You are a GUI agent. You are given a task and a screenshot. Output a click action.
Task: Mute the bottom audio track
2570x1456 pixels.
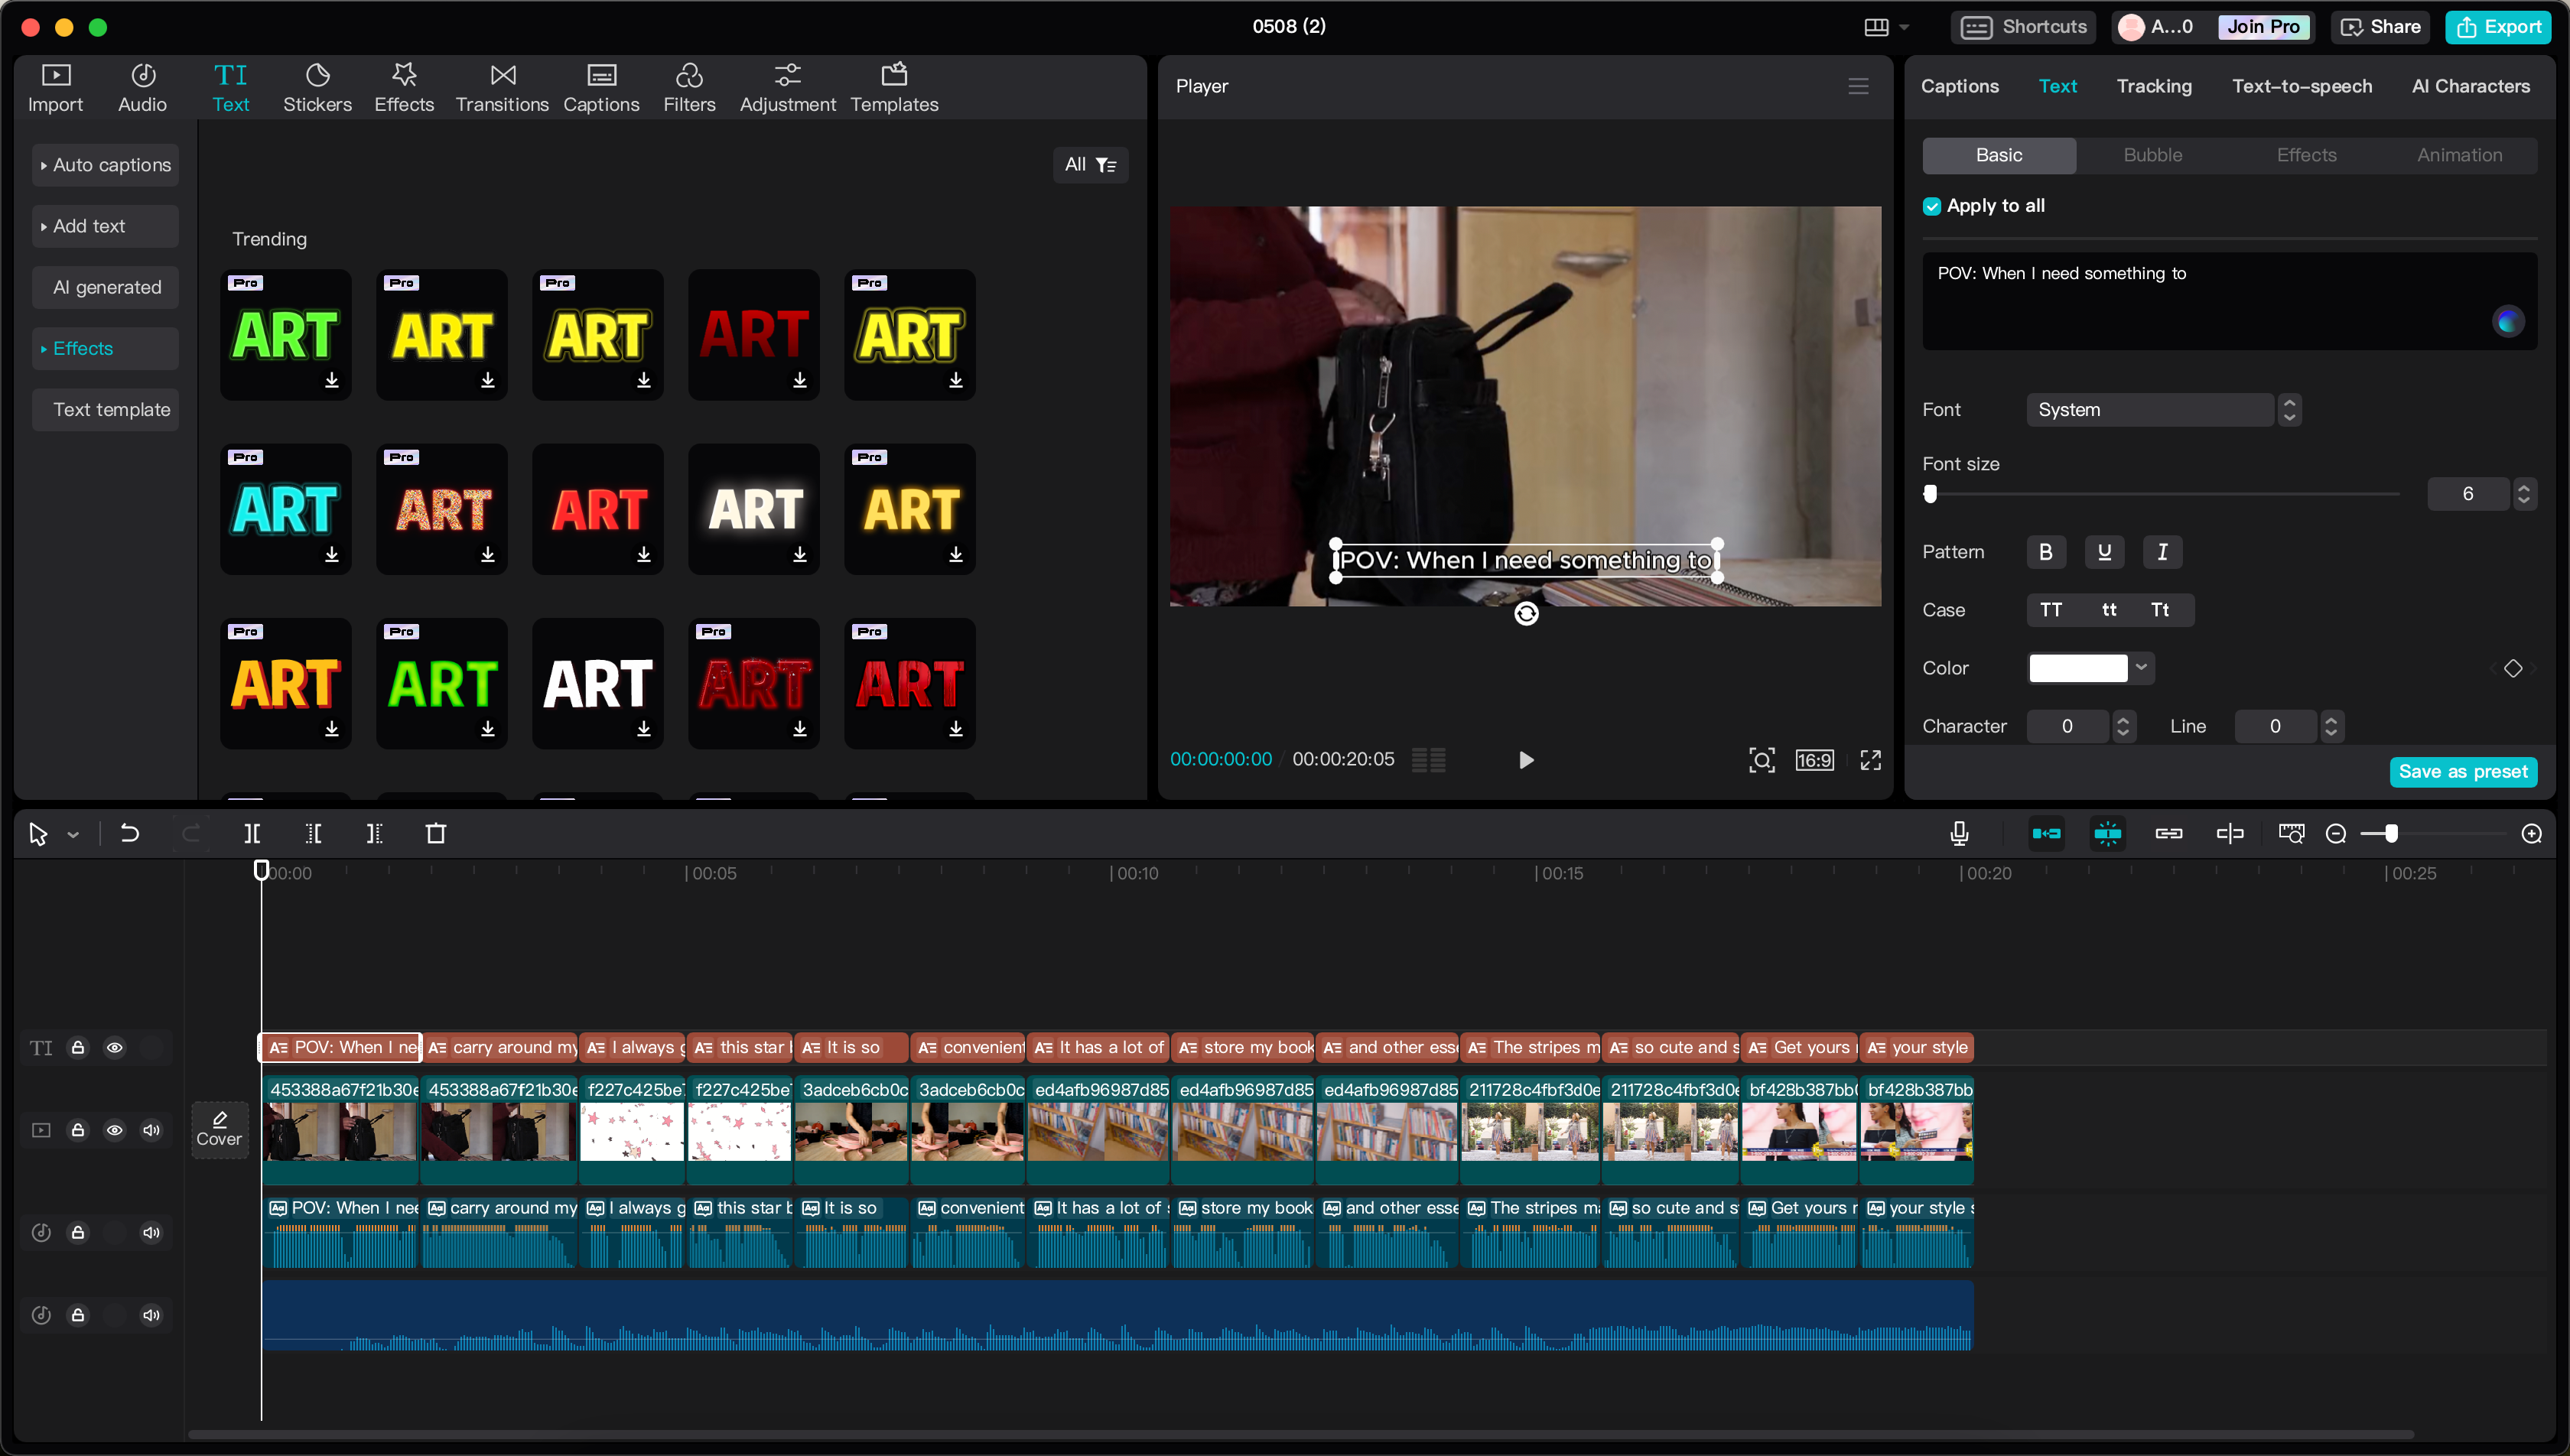coord(152,1314)
